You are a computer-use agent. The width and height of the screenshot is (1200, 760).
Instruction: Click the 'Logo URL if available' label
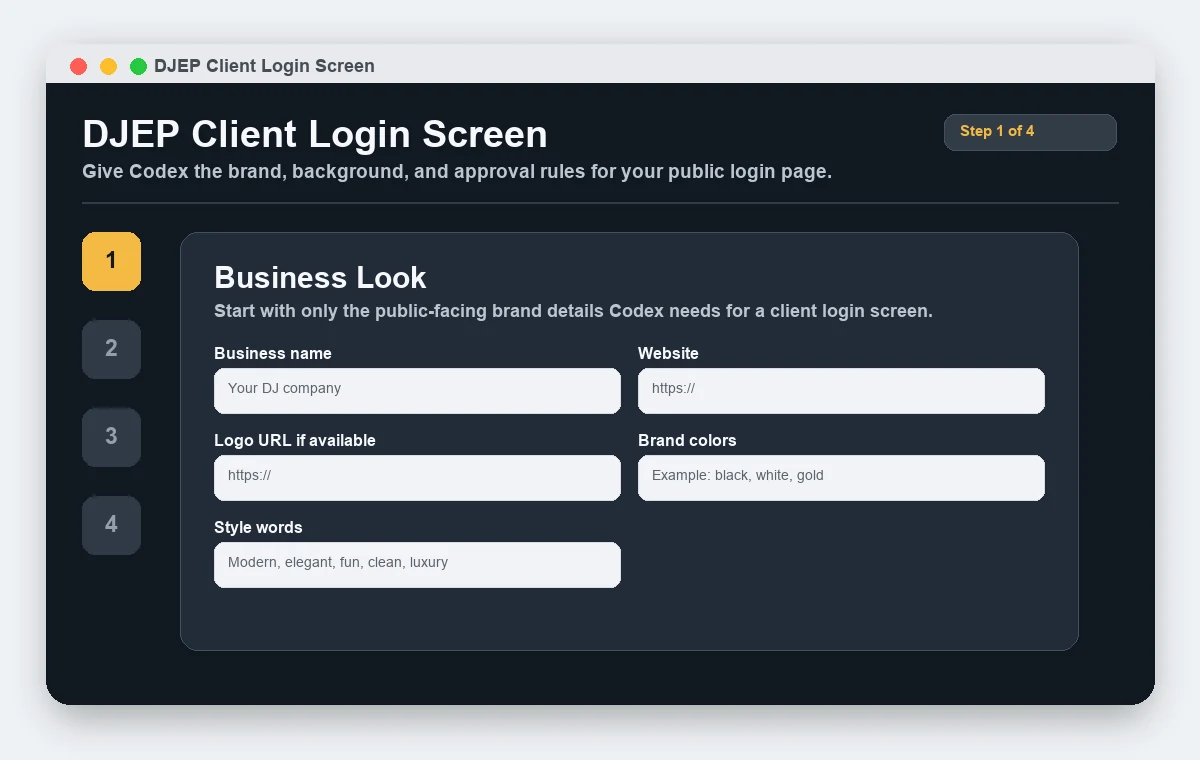click(x=295, y=440)
